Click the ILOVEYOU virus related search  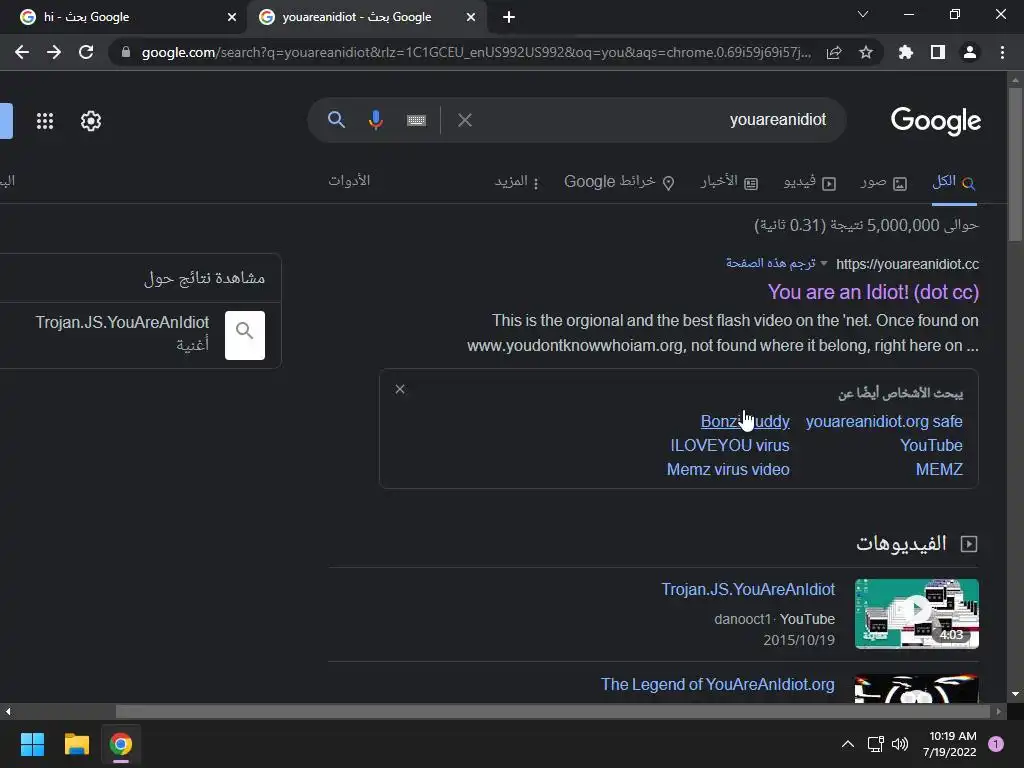tap(729, 445)
